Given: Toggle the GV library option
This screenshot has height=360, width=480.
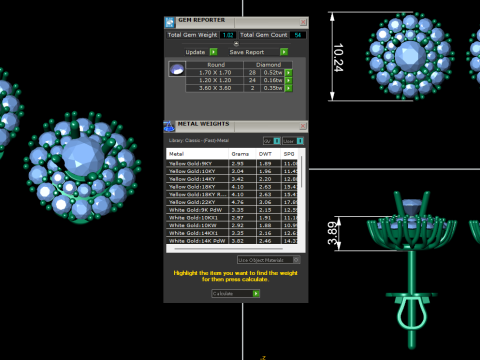Looking at the screenshot, I should point(272,141).
